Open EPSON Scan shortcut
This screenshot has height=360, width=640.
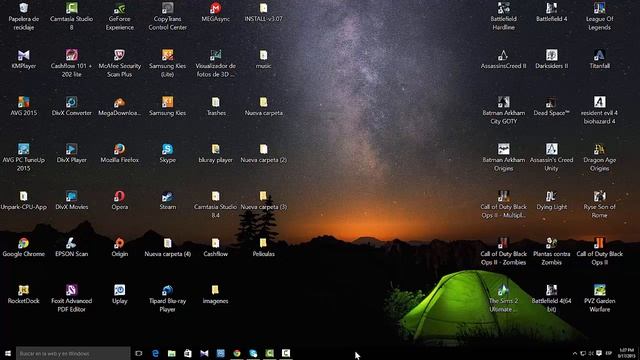click(x=71, y=247)
